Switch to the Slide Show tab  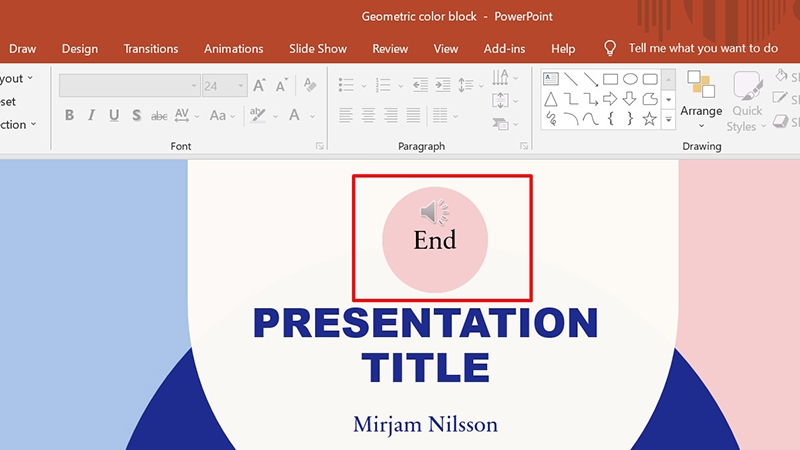[x=318, y=49]
